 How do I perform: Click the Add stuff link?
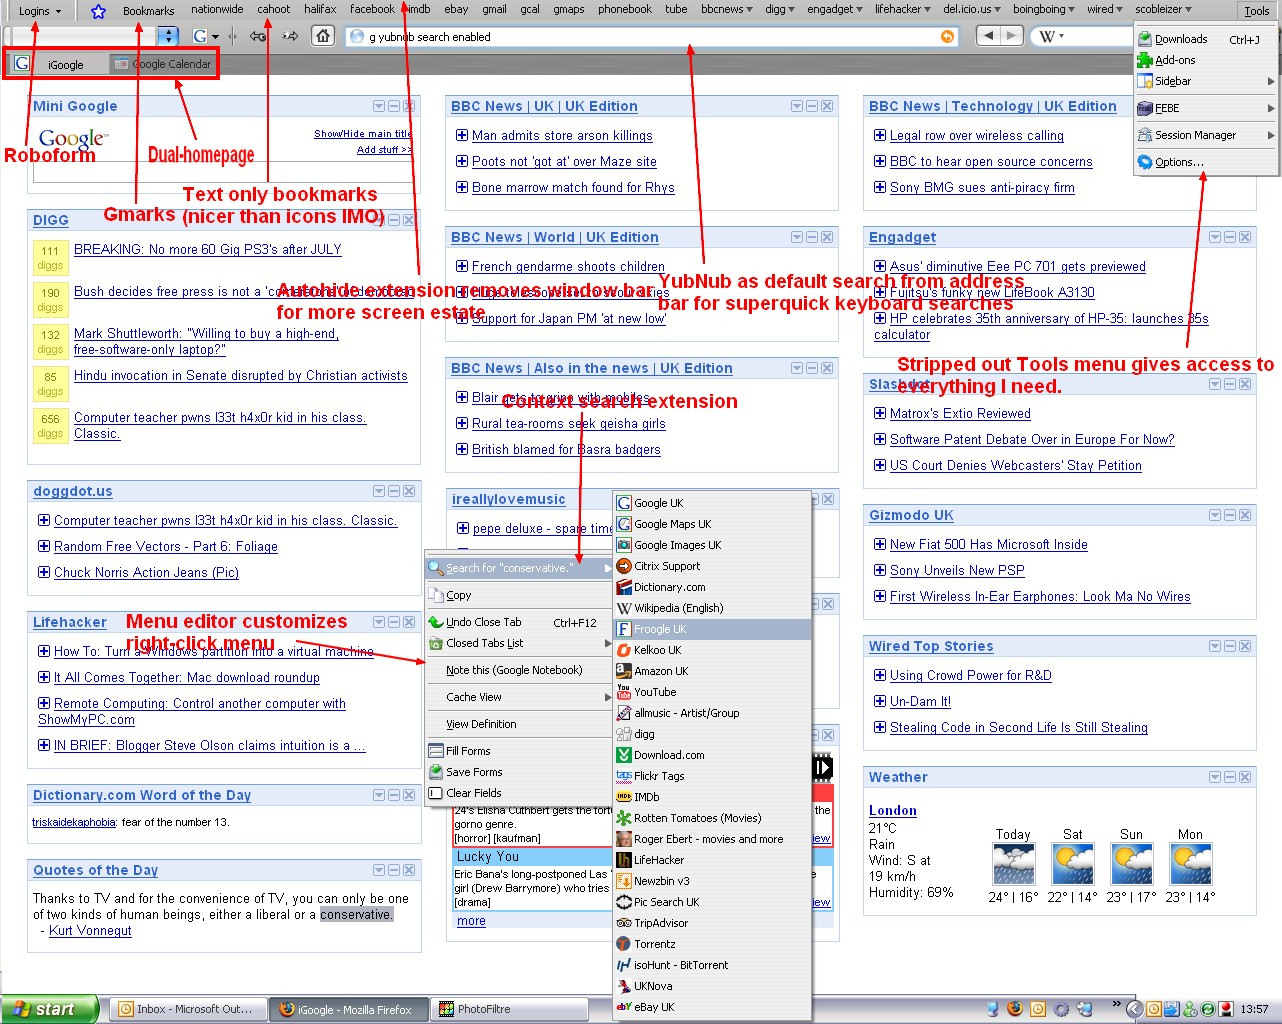[384, 149]
